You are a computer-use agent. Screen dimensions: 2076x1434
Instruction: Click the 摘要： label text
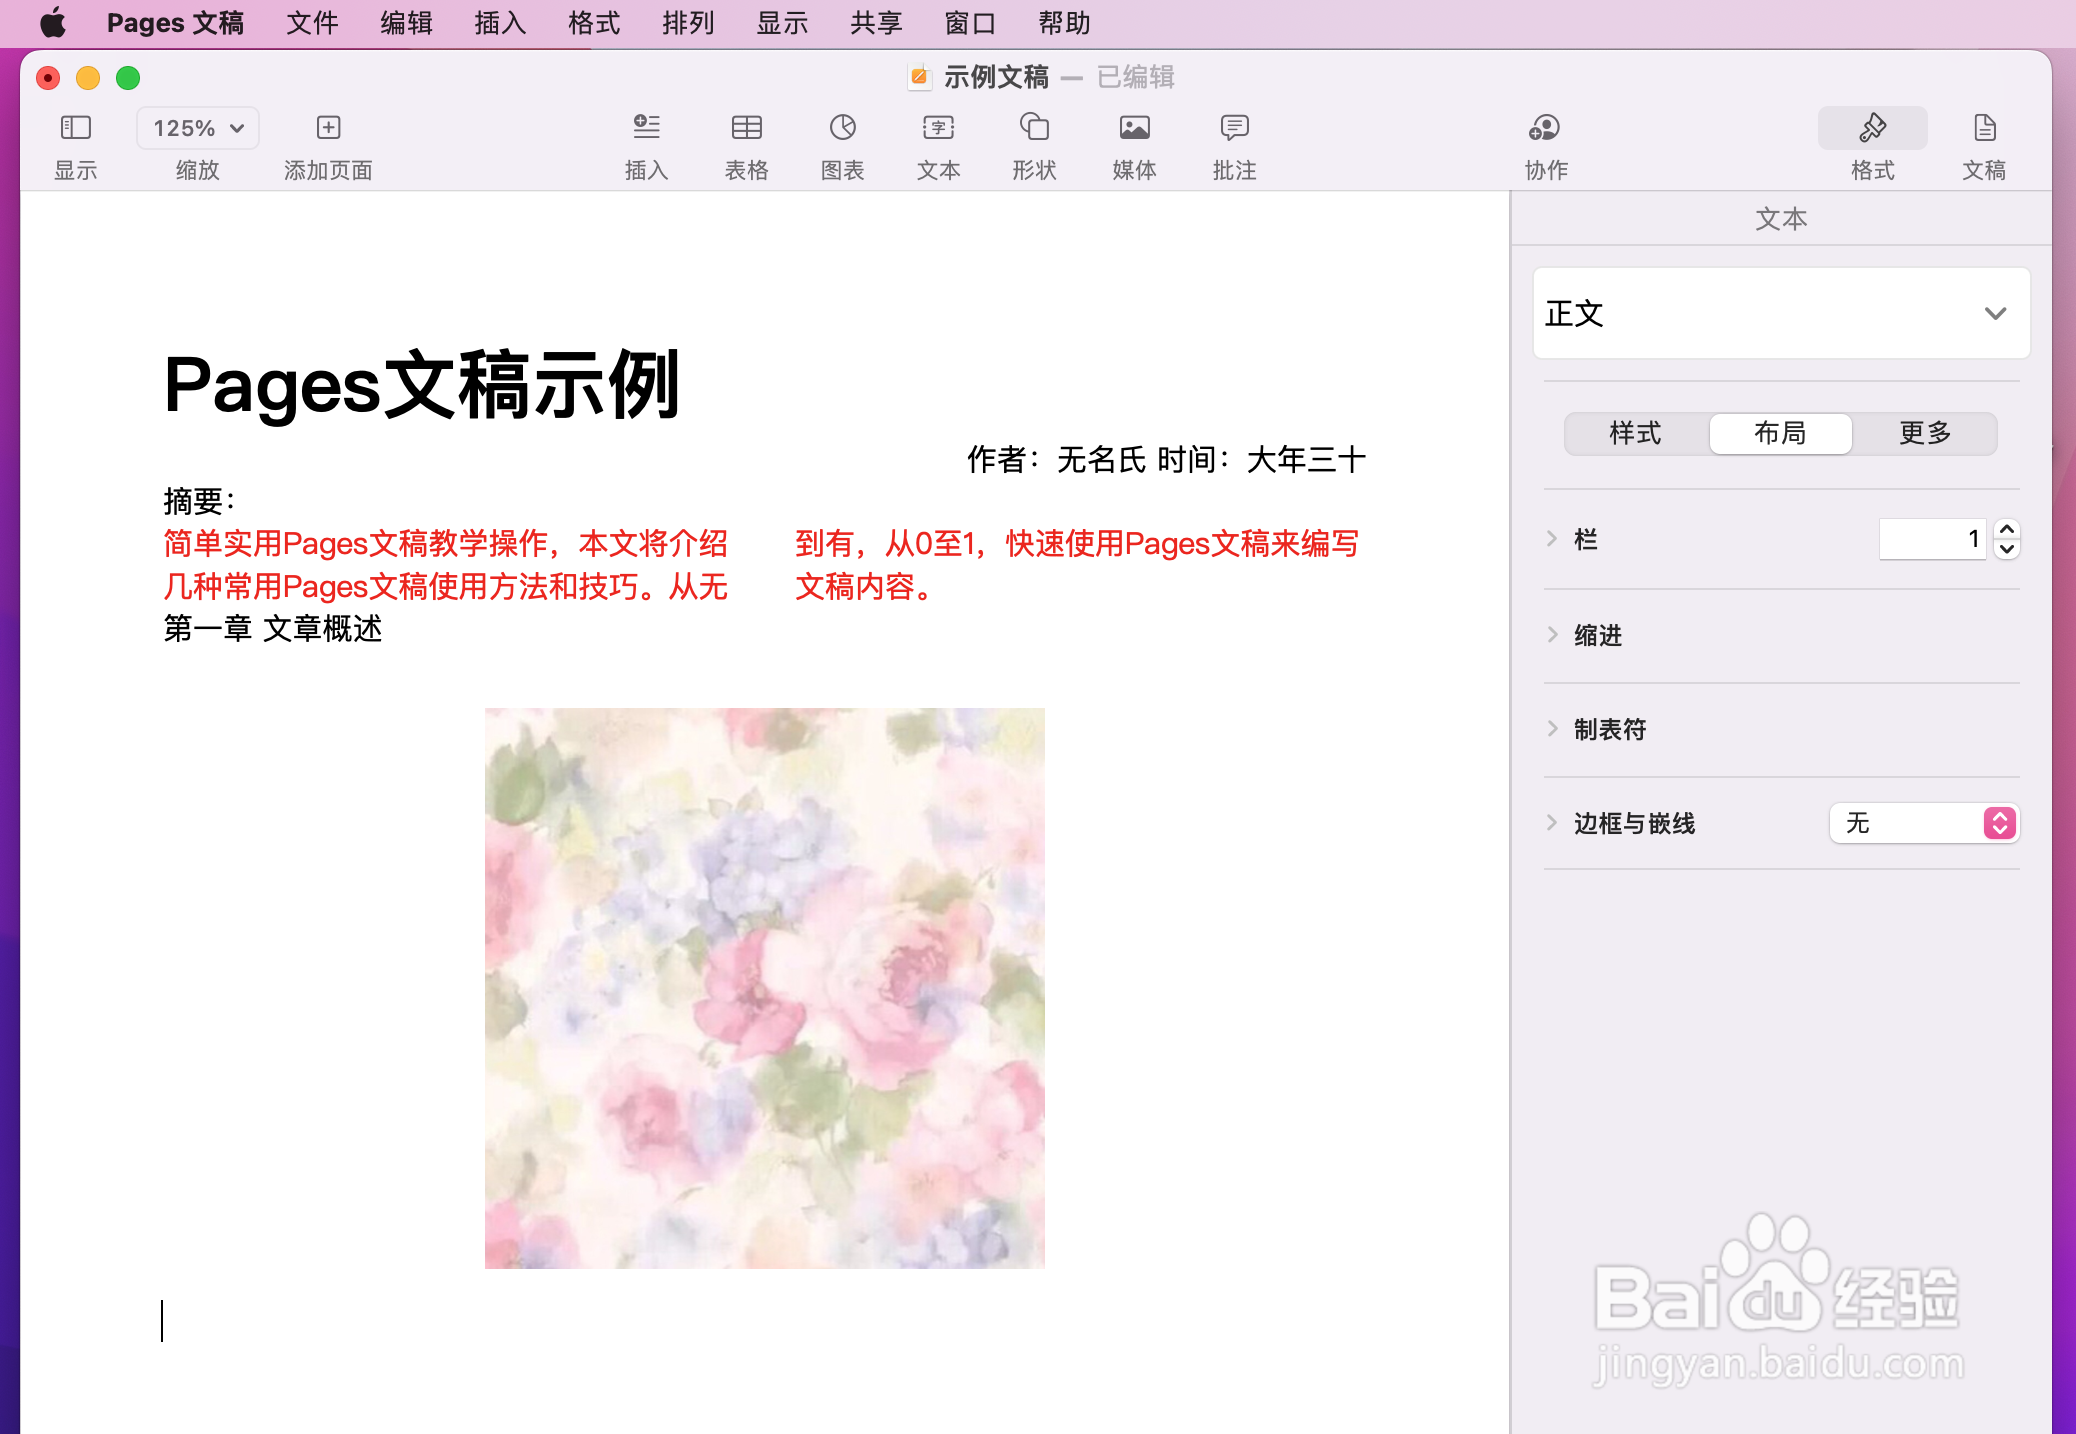pos(200,501)
